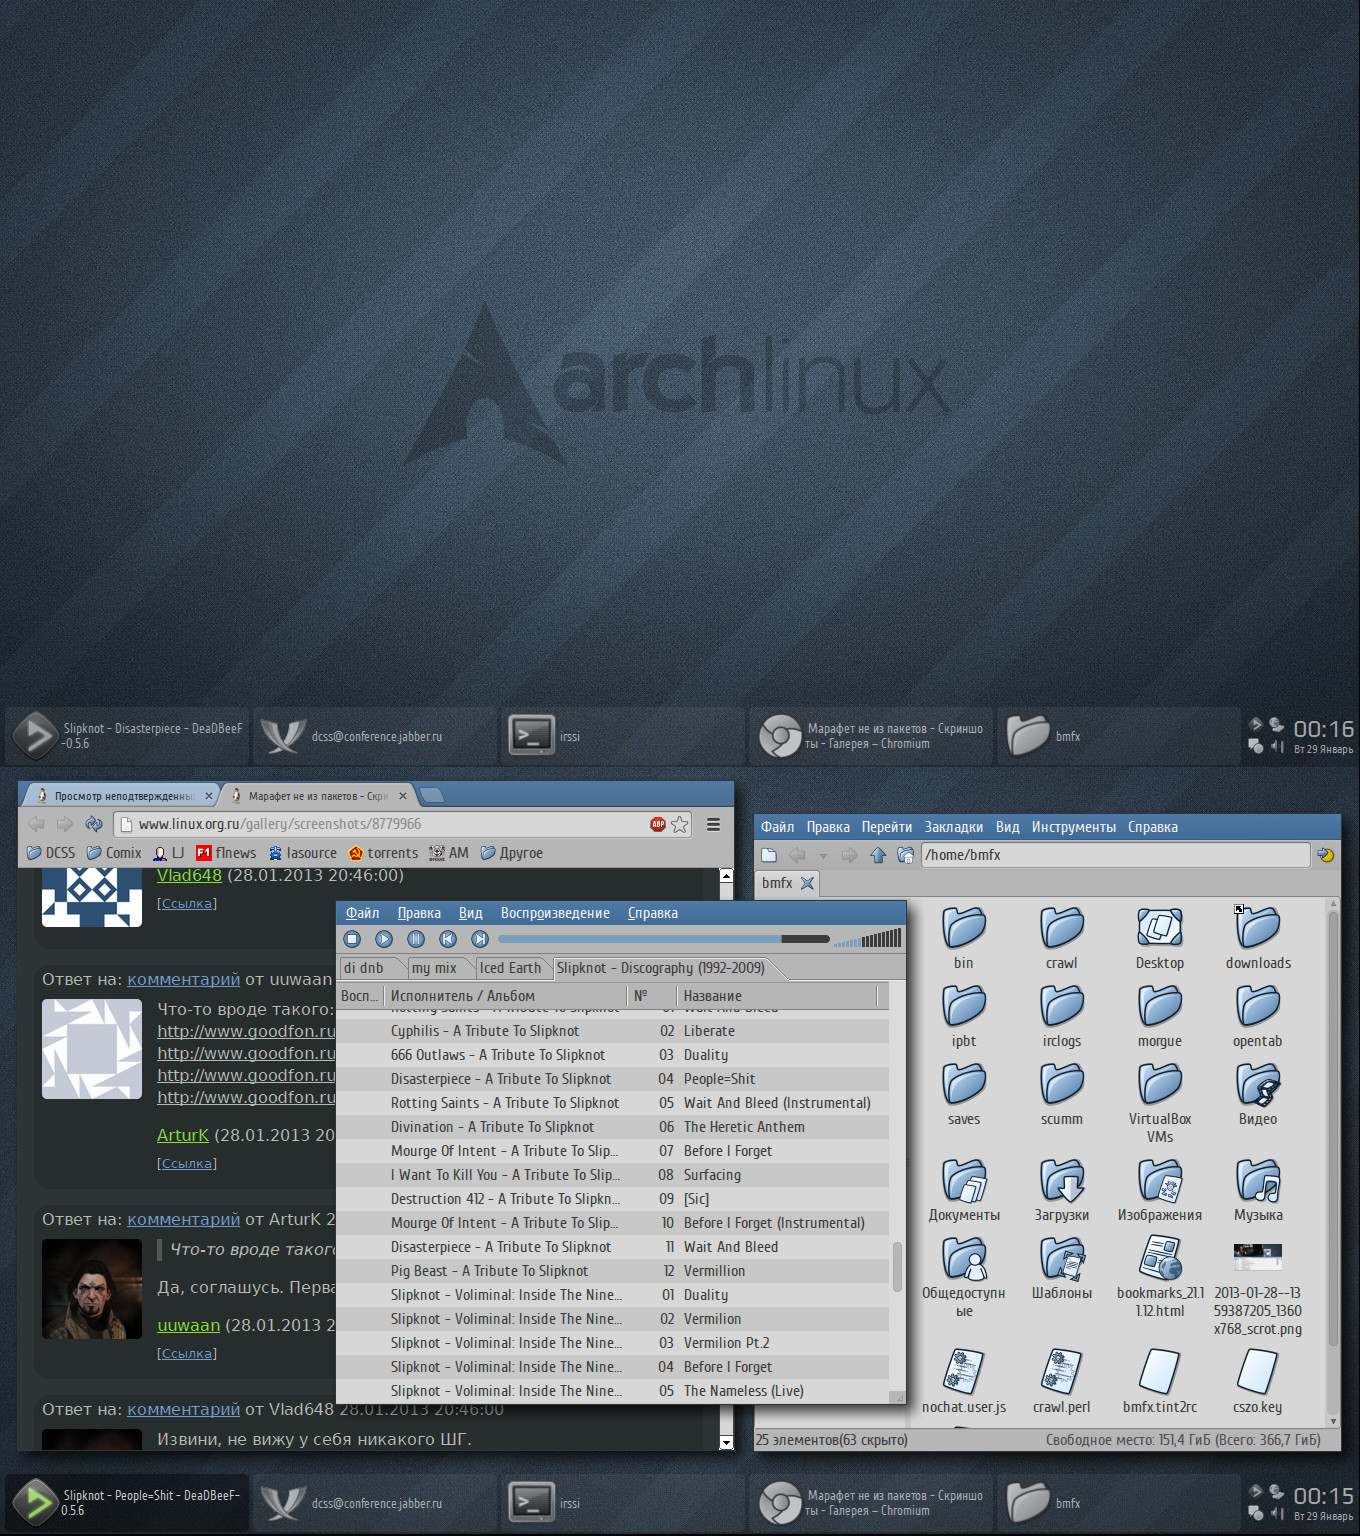Open the torrents bookmark
Screen dimensions: 1360x1536
tap(383, 853)
